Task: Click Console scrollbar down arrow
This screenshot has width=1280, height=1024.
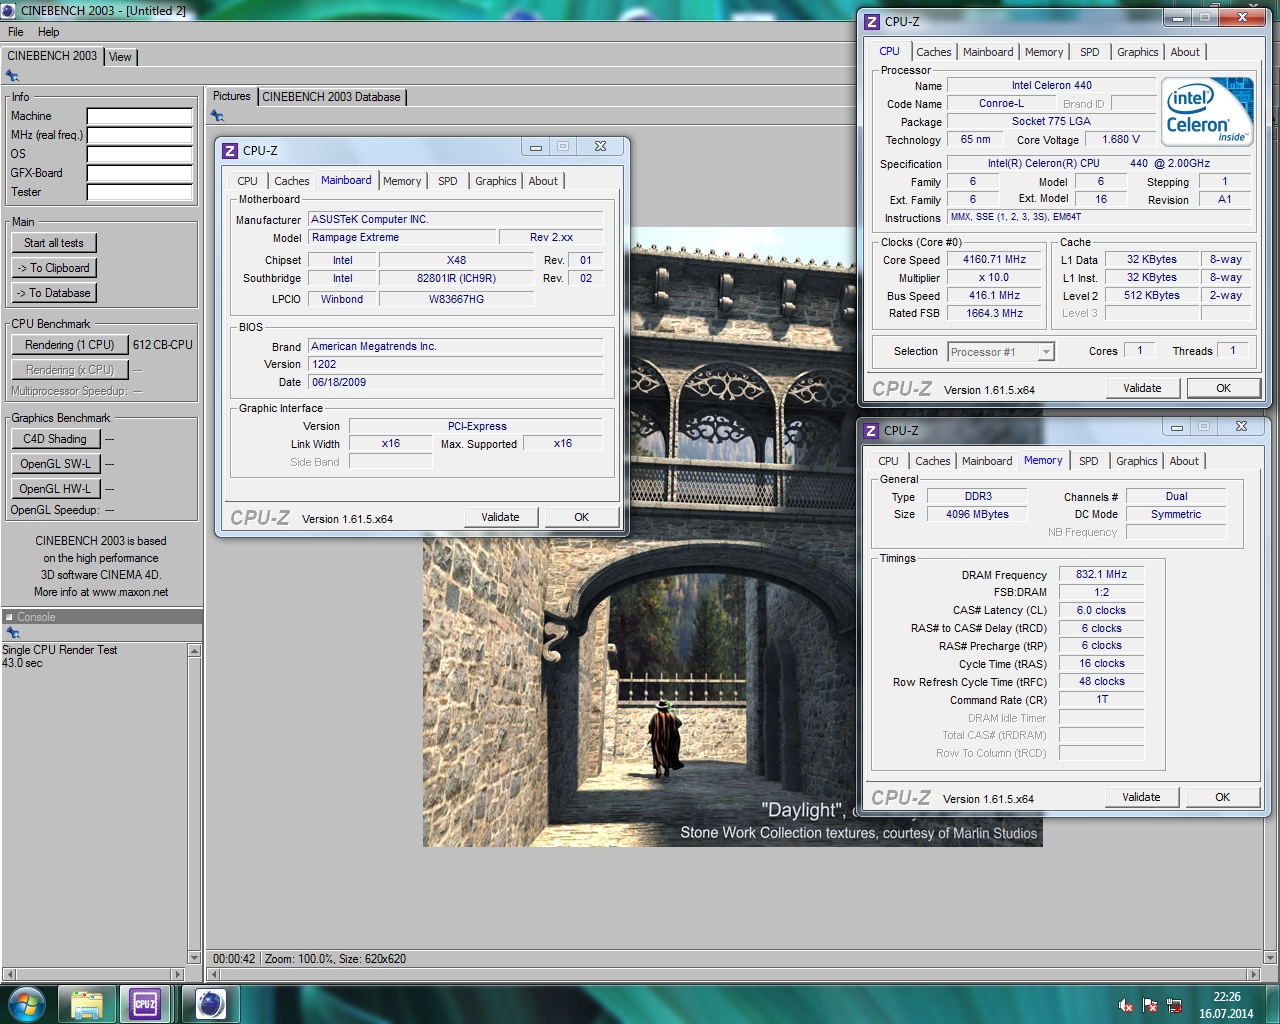Action: point(194,958)
